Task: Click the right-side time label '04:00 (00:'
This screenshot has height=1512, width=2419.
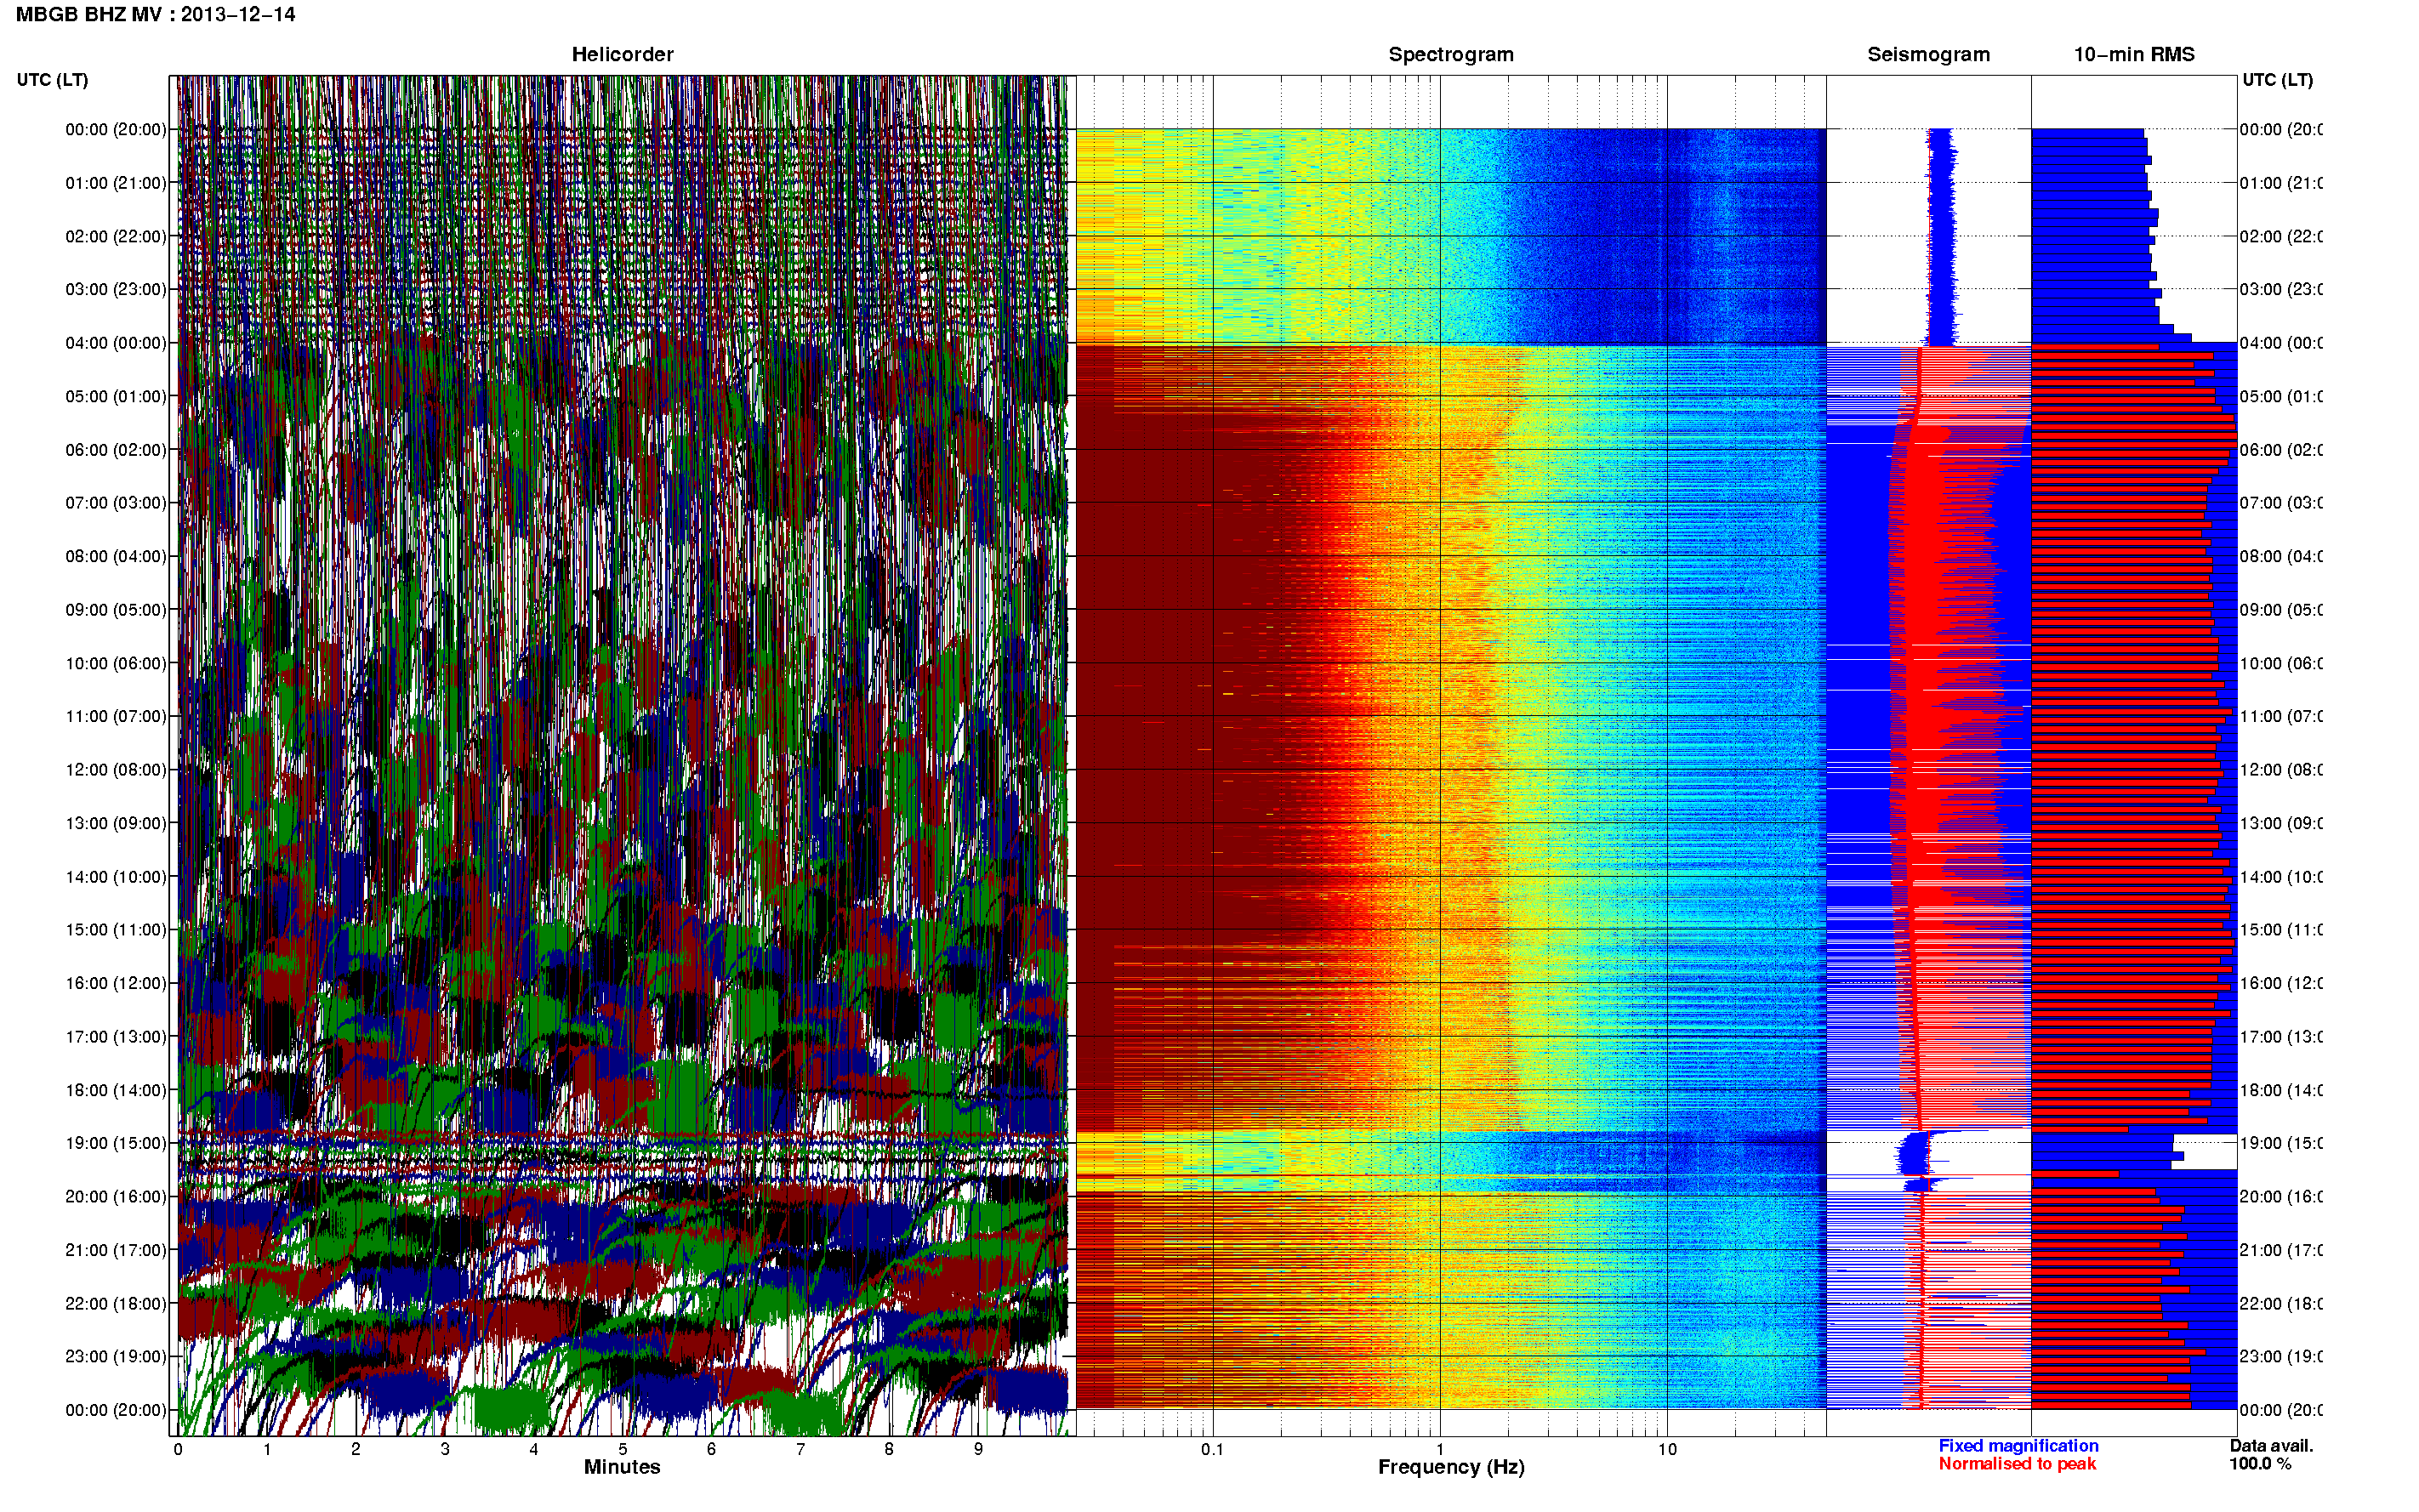Action: pos(2281,343)
